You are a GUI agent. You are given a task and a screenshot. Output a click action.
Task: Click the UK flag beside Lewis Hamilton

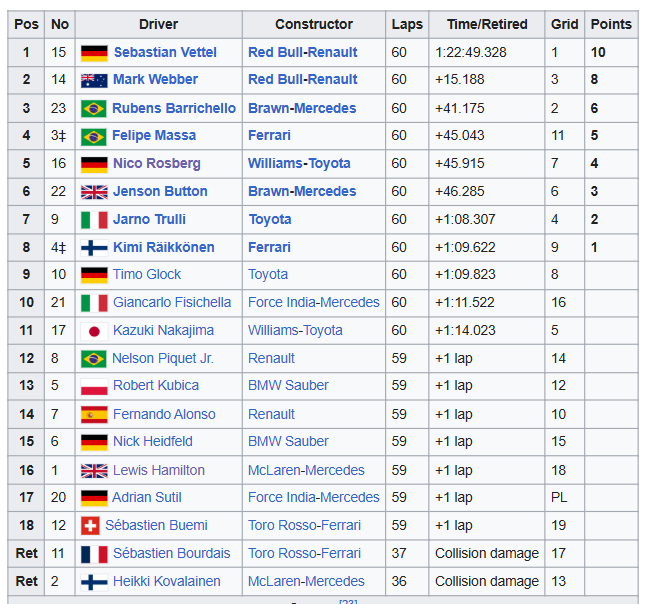(x=94, y=471)
